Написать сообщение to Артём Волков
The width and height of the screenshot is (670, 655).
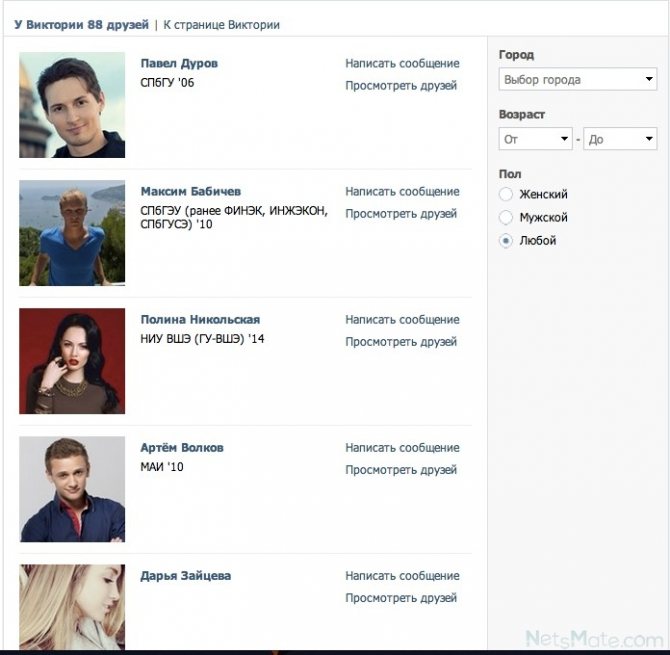[x=402, y=448]
